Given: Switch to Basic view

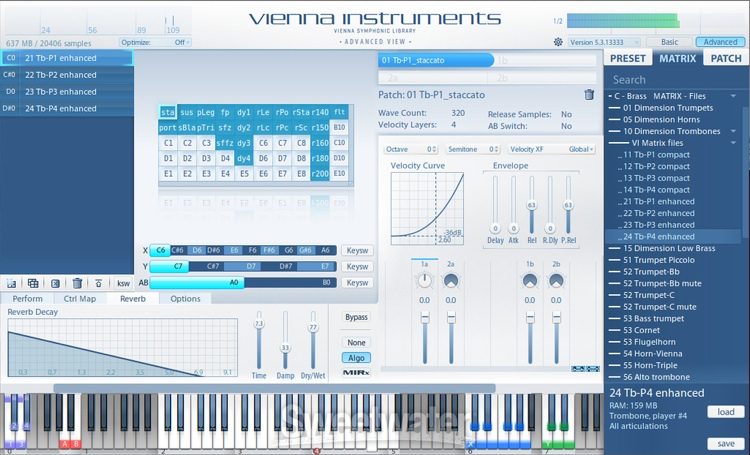Looking at the screenshot, I should pos(669,42).
